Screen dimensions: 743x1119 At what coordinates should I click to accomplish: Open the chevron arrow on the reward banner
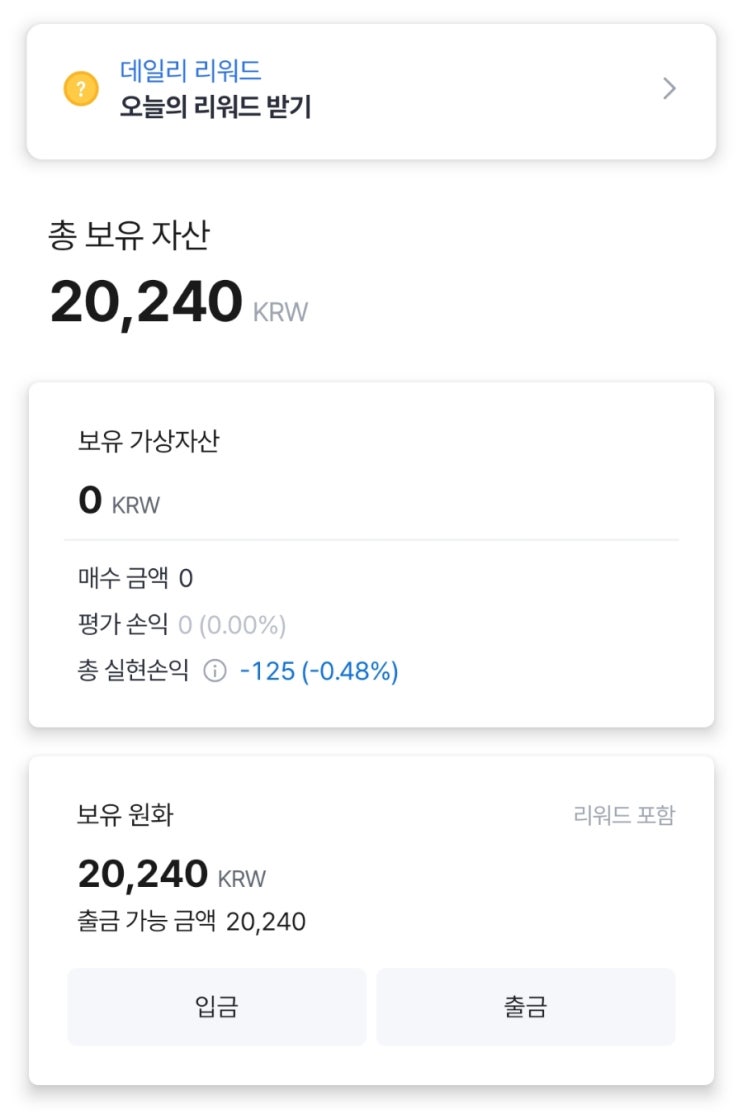pos(669,89)
